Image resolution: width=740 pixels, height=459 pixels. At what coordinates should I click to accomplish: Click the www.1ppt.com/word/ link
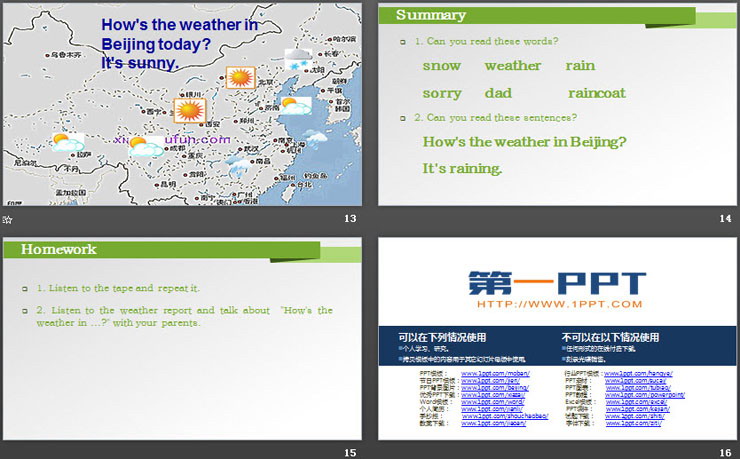pos(480,402)
